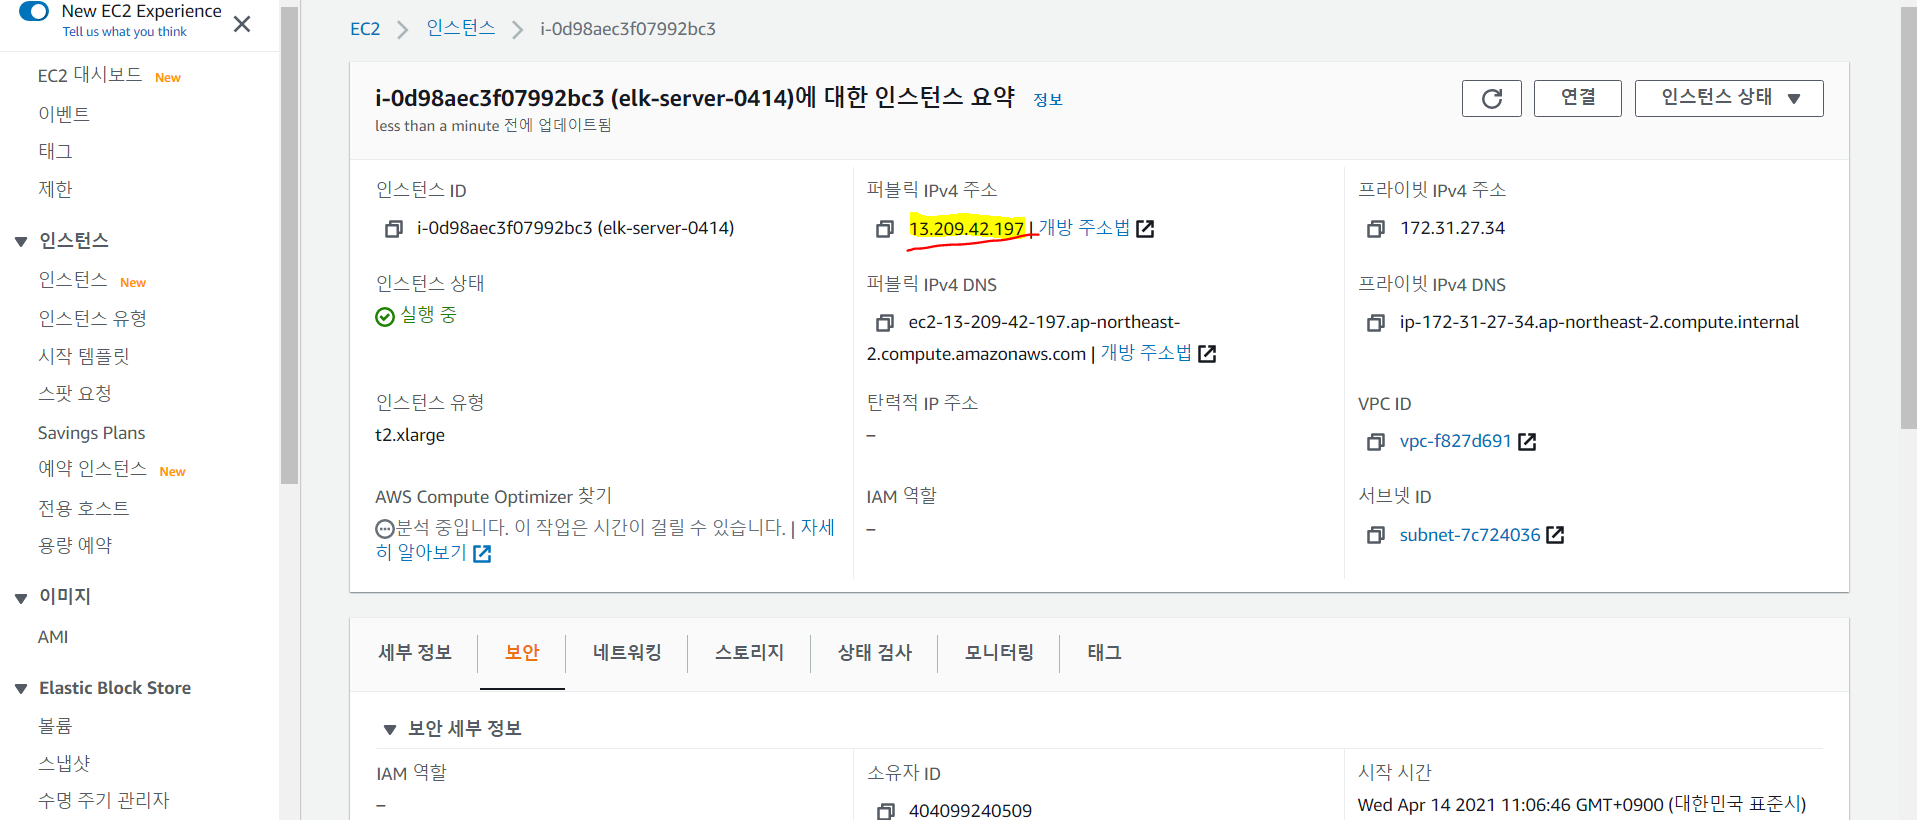Image resolution: width=1917 pixels, height=820 pixels.
Task: Open external link icon after 알아보기
Action: (482, 554)
